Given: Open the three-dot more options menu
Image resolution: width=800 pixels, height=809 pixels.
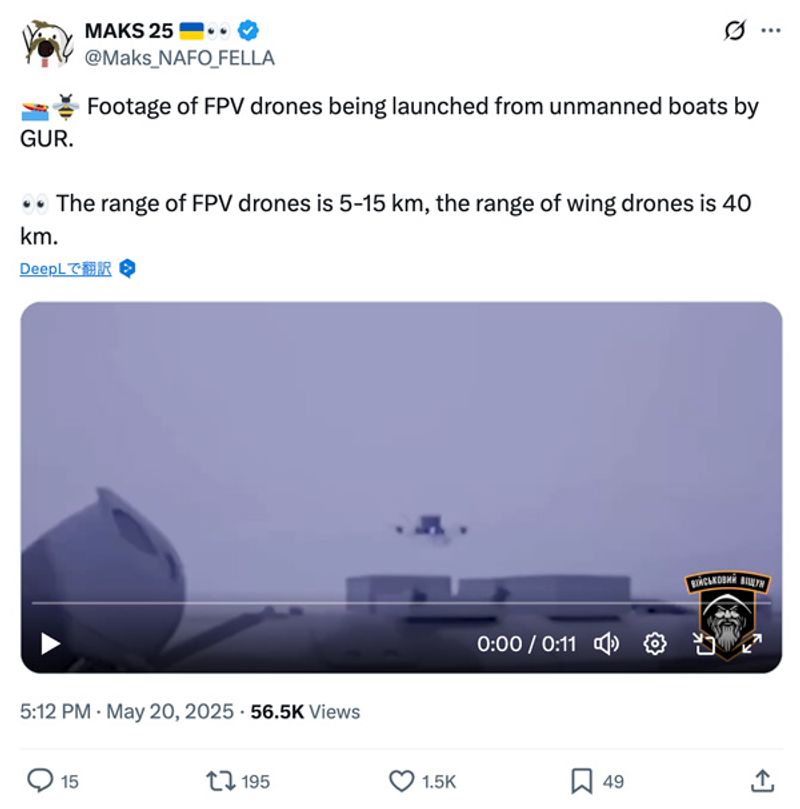Looking at the screenshot, I should [769, 31].
